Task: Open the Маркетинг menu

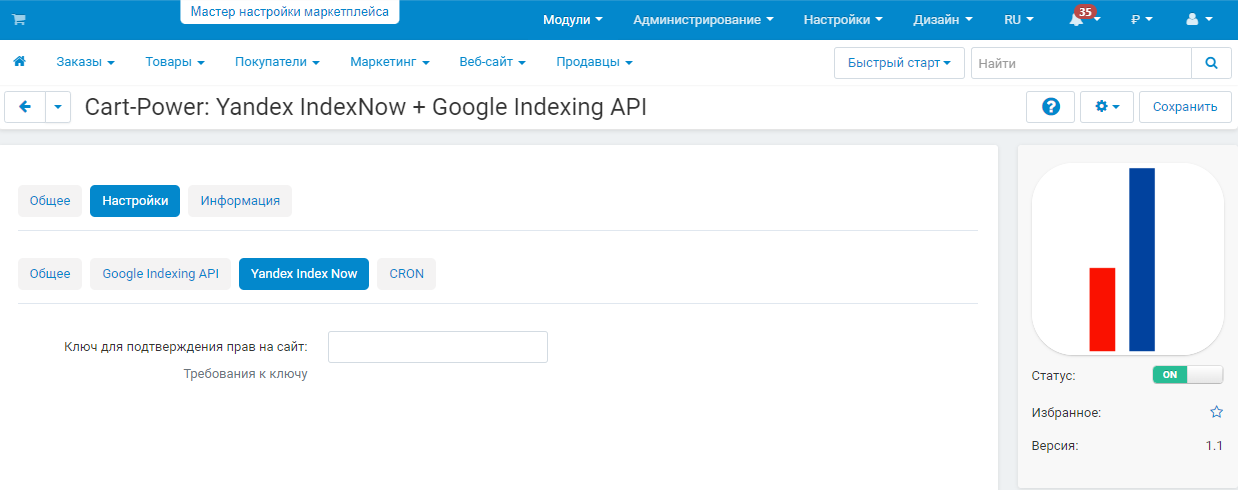Action: (x=389, y=62)
